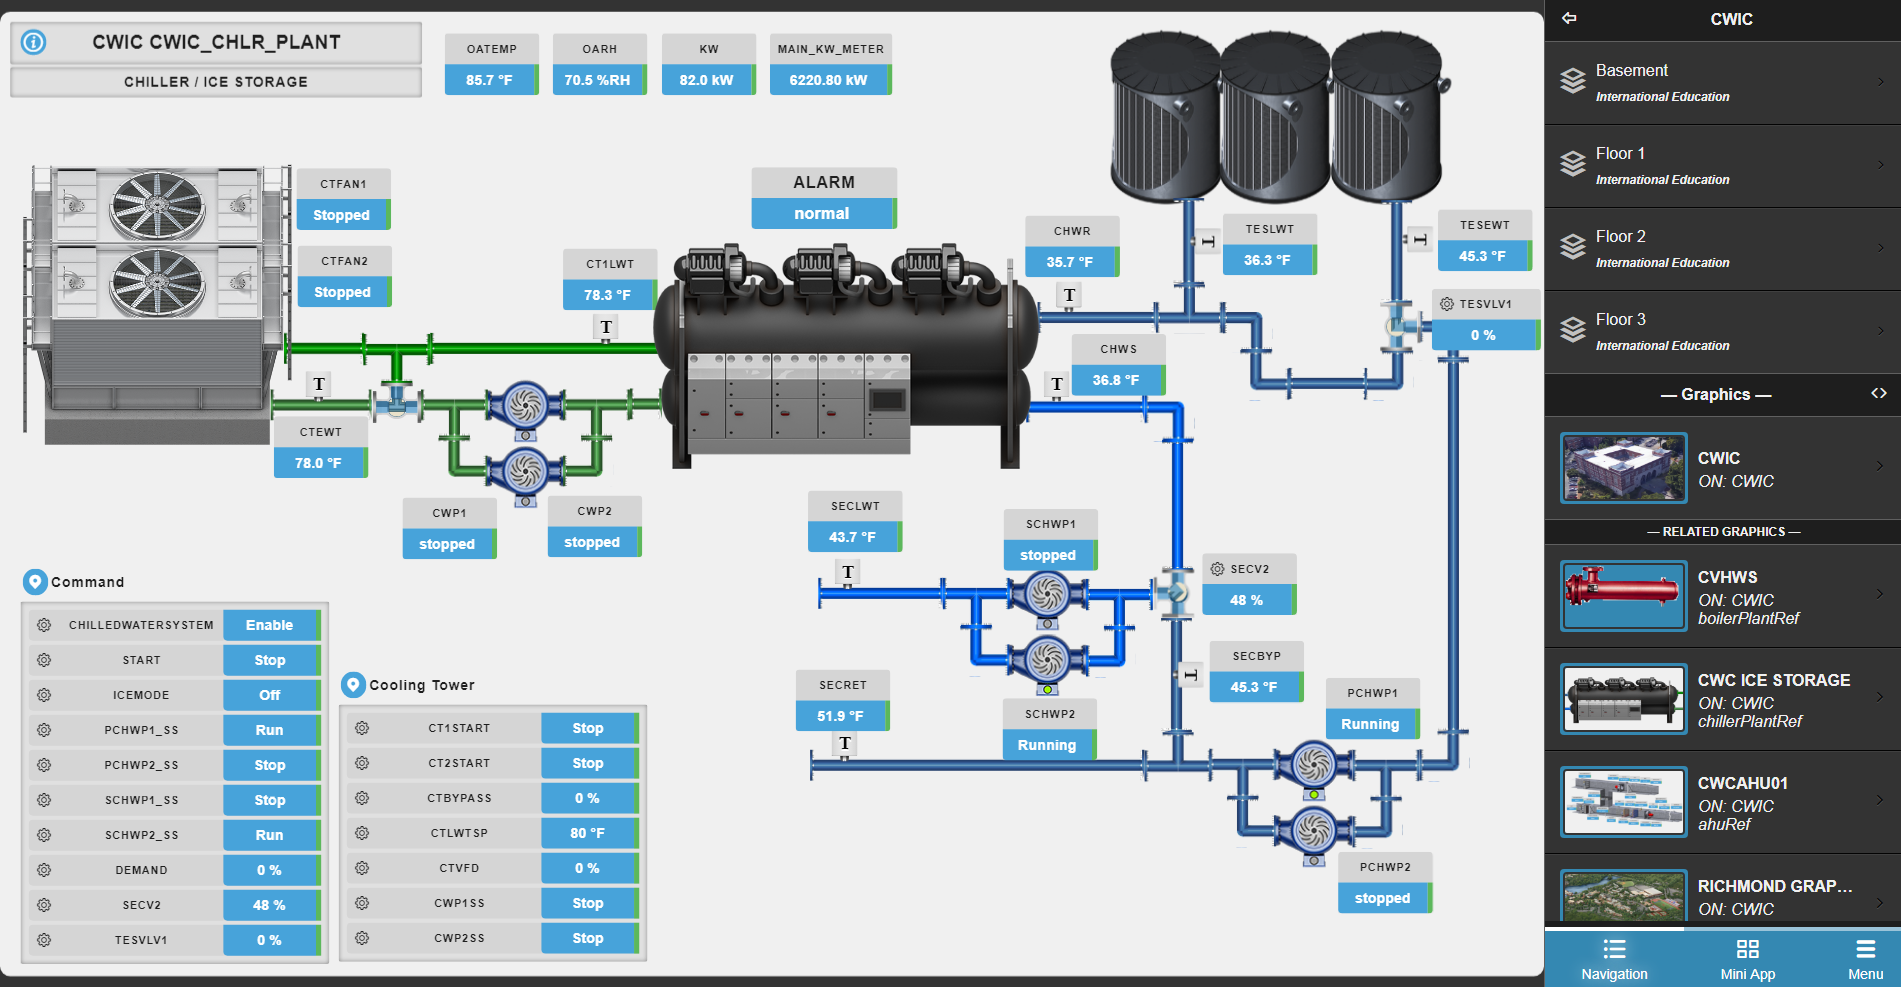
Task: Toggle SCHWP1_SS Stop value
Action: (x=271, y=800)
